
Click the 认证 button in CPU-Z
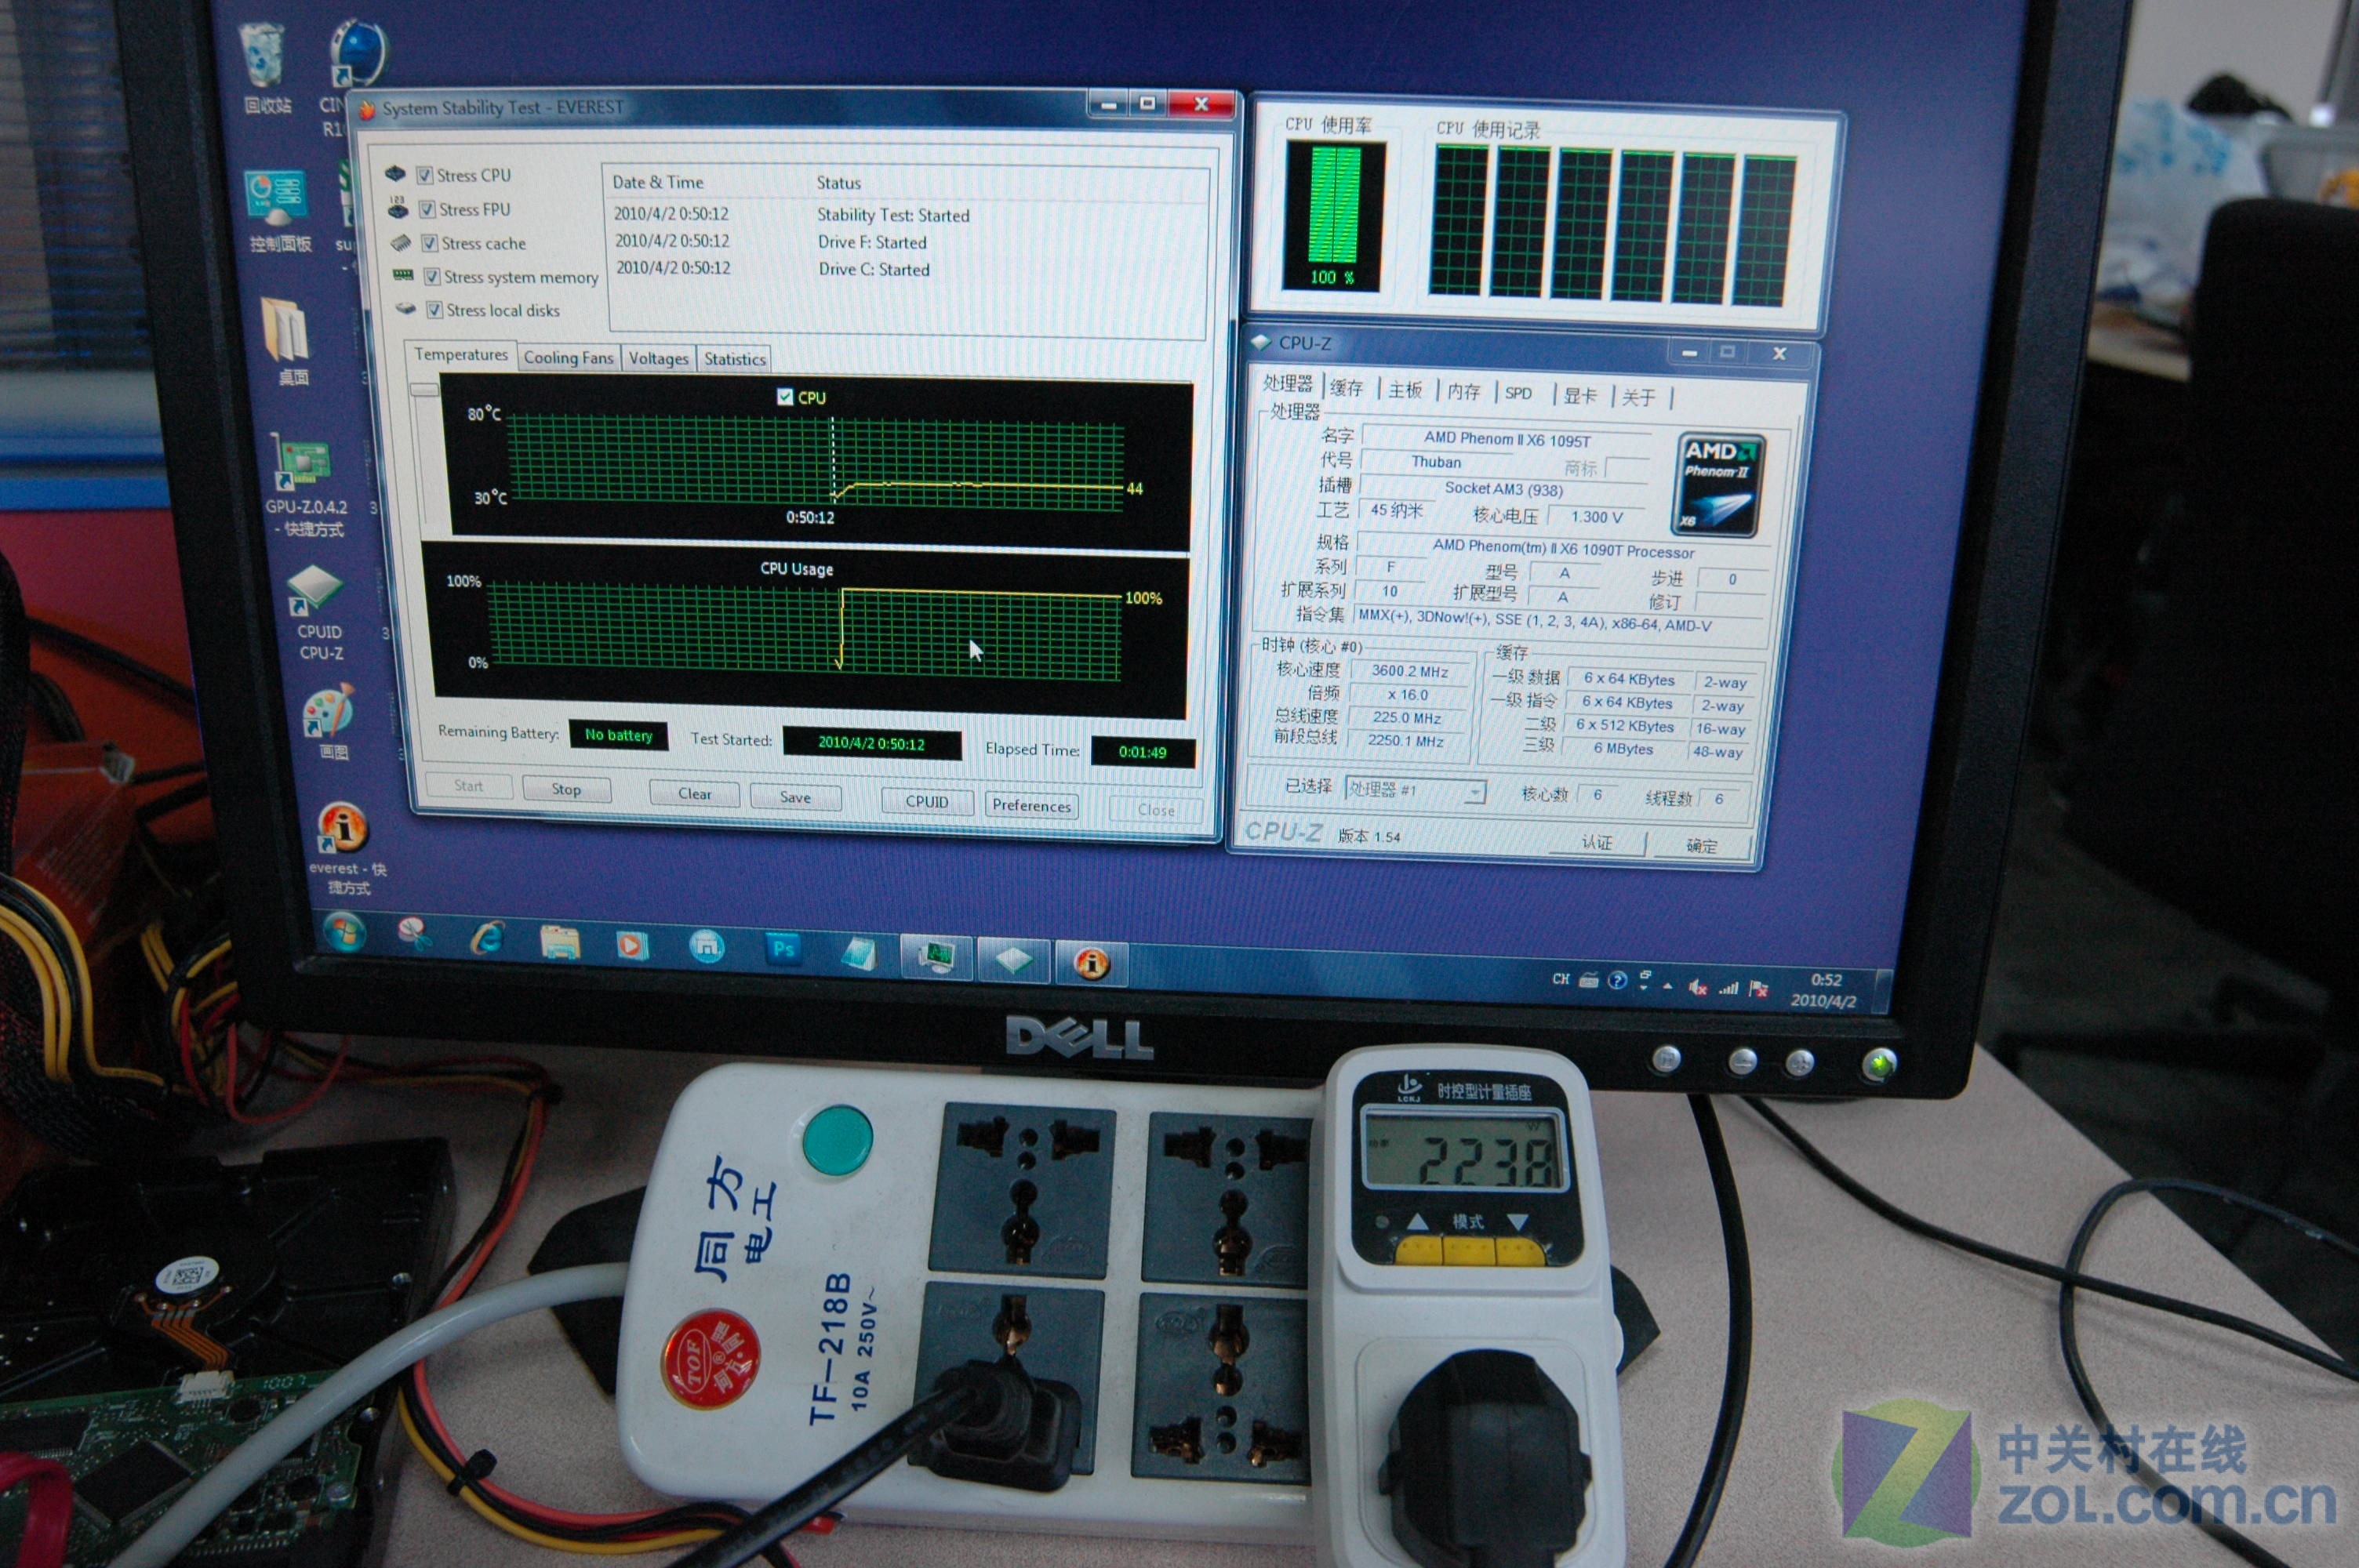[x=1597, y=843]
